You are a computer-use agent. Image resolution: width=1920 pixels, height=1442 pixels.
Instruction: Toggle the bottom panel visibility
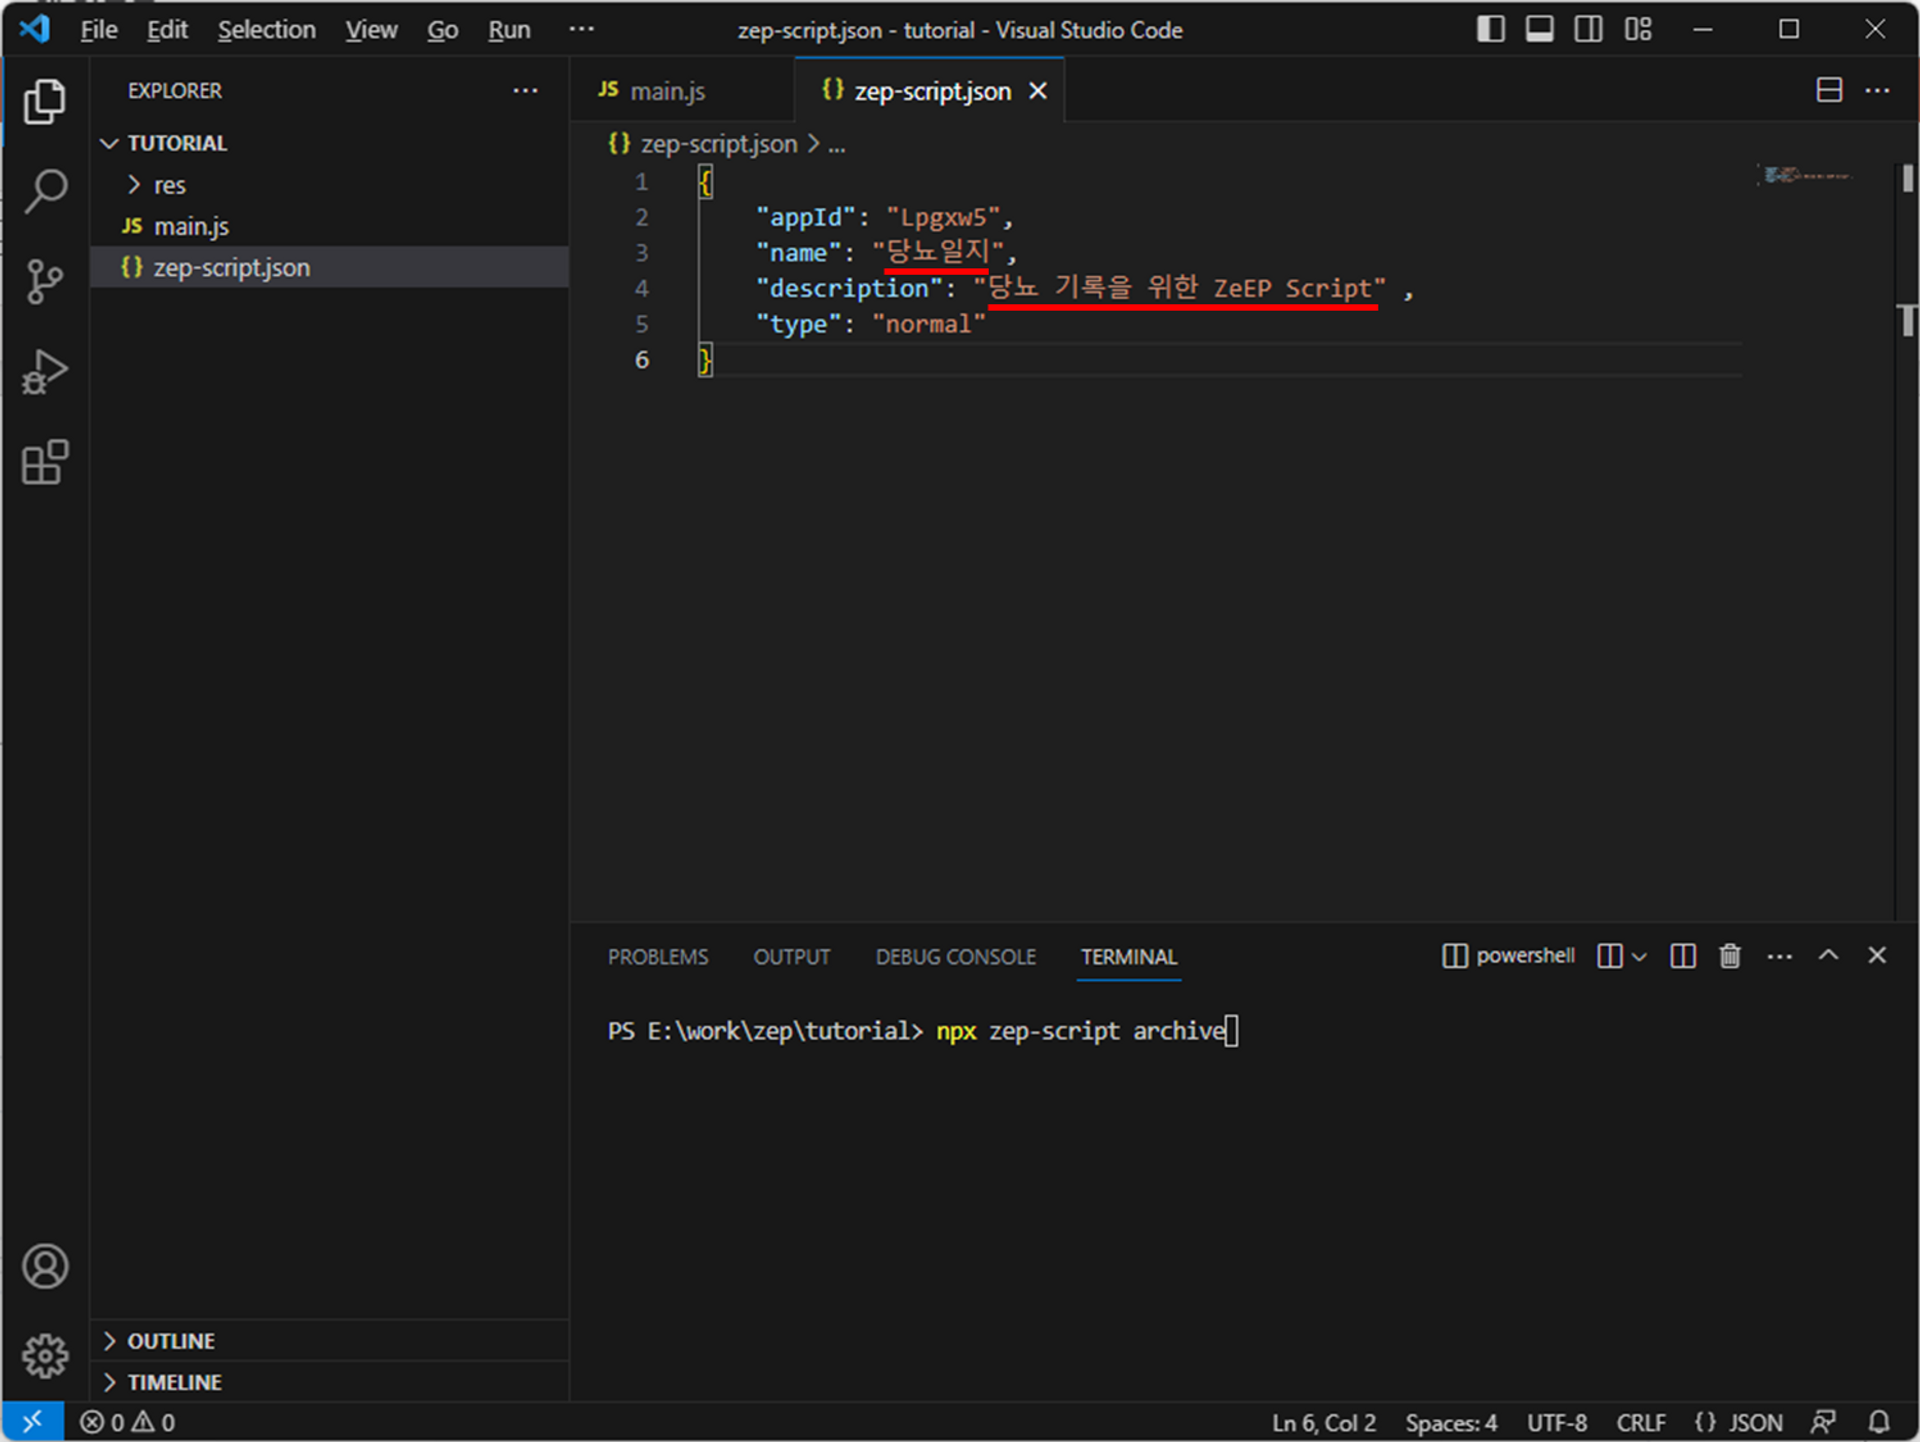coord(1539,29)
